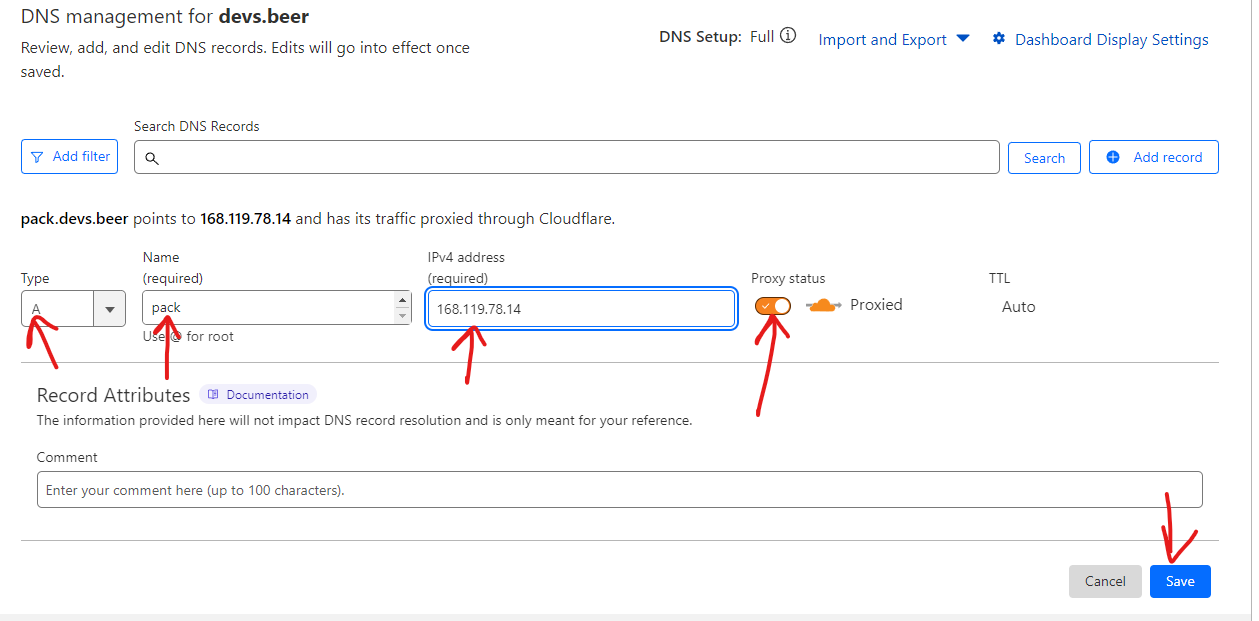Cancel editing the DNS record

point(1105,581)
